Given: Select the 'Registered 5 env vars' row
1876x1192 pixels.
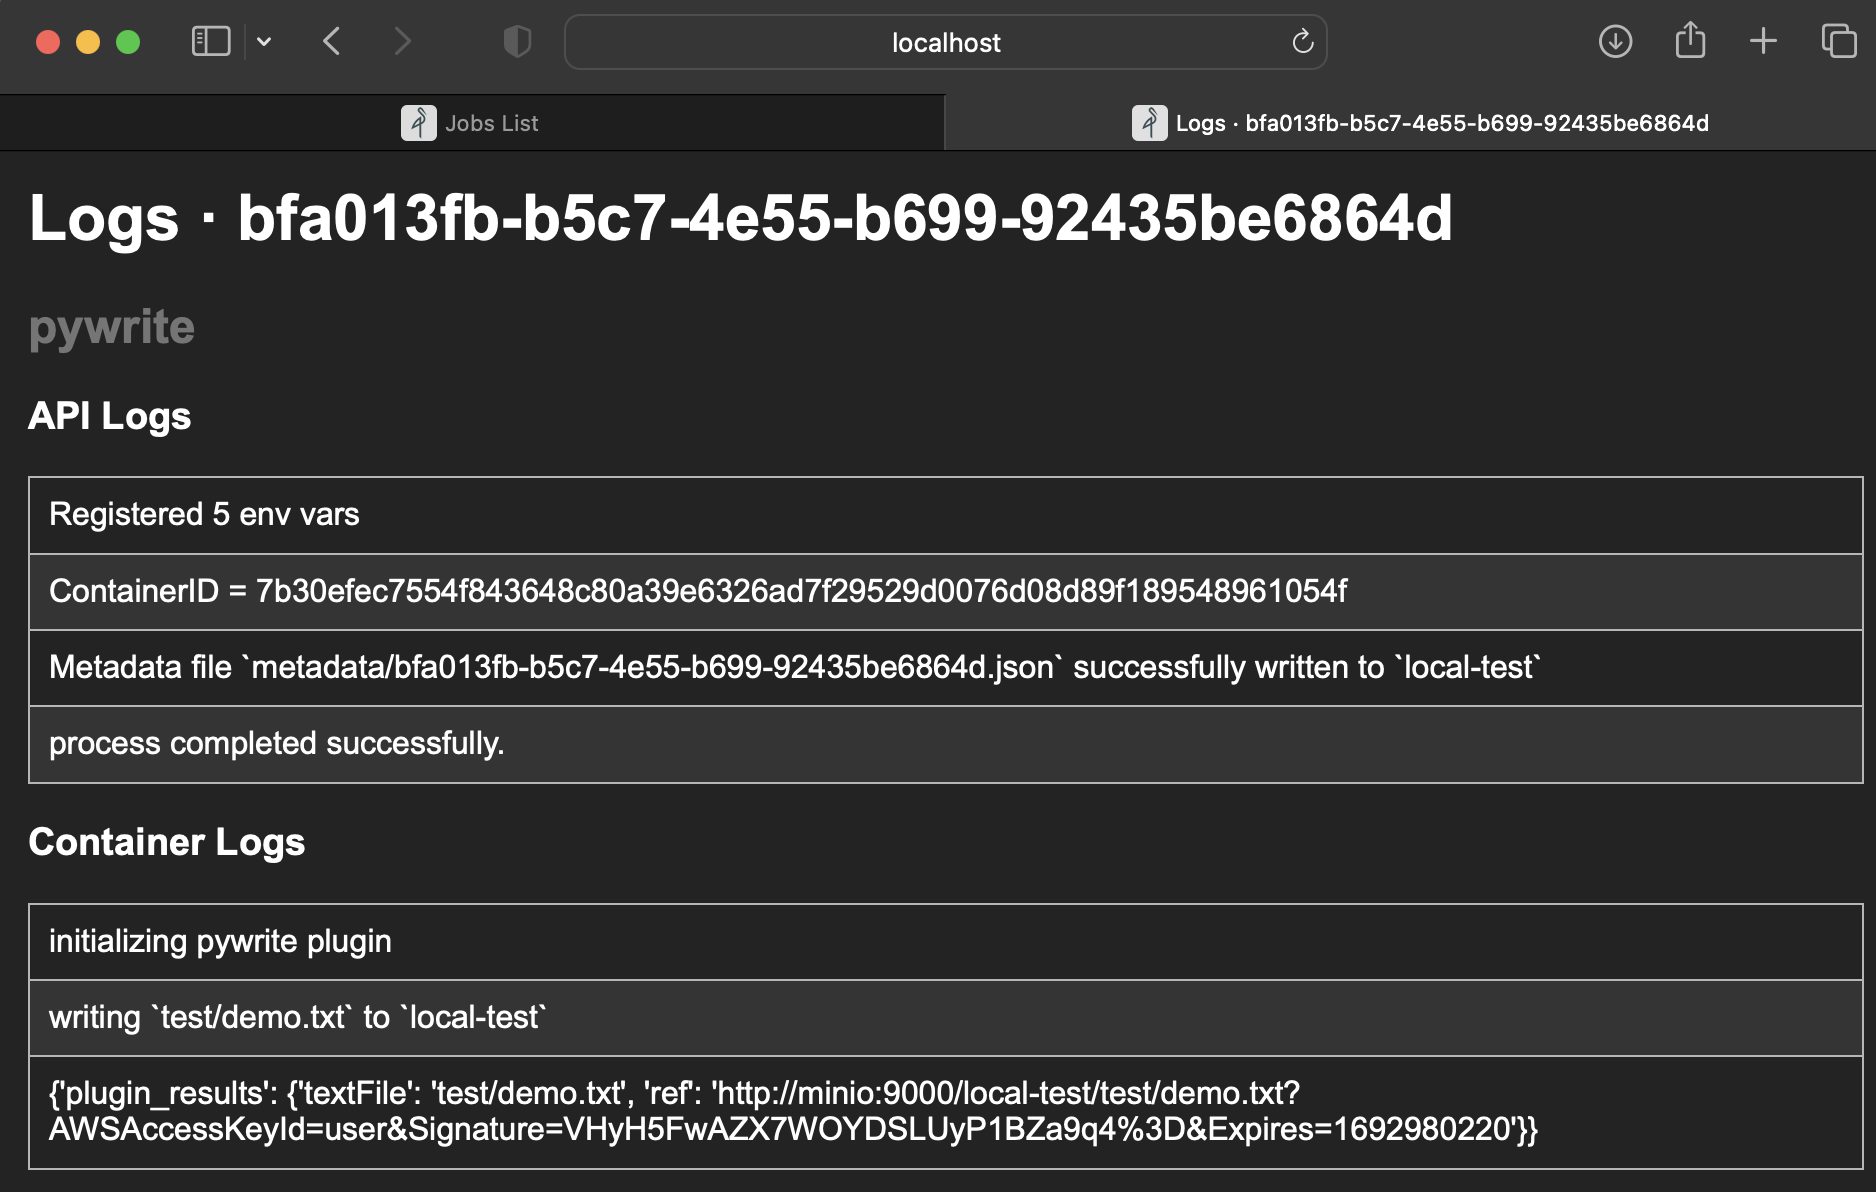Looking at the screenshot, I should pos(945,515).
